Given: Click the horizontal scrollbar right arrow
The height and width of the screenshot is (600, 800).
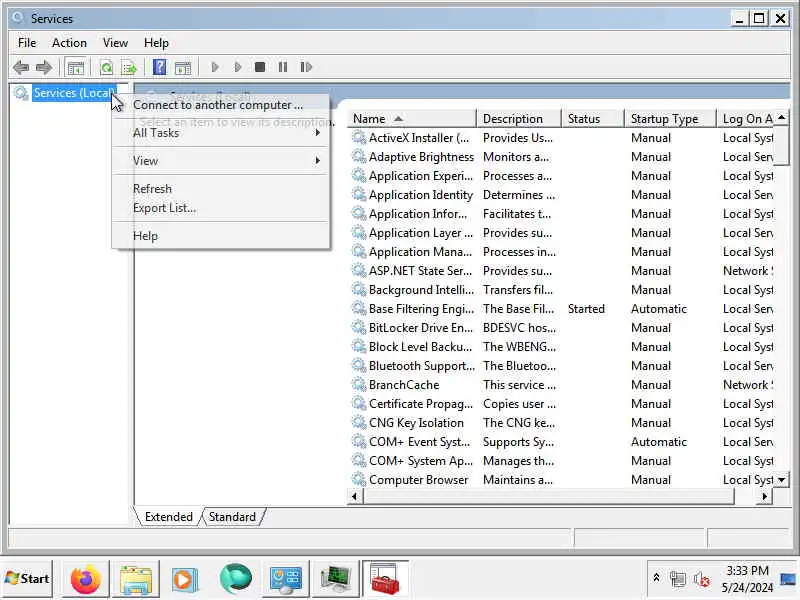Looking at the screenshot, I should [x=764, y=496].
